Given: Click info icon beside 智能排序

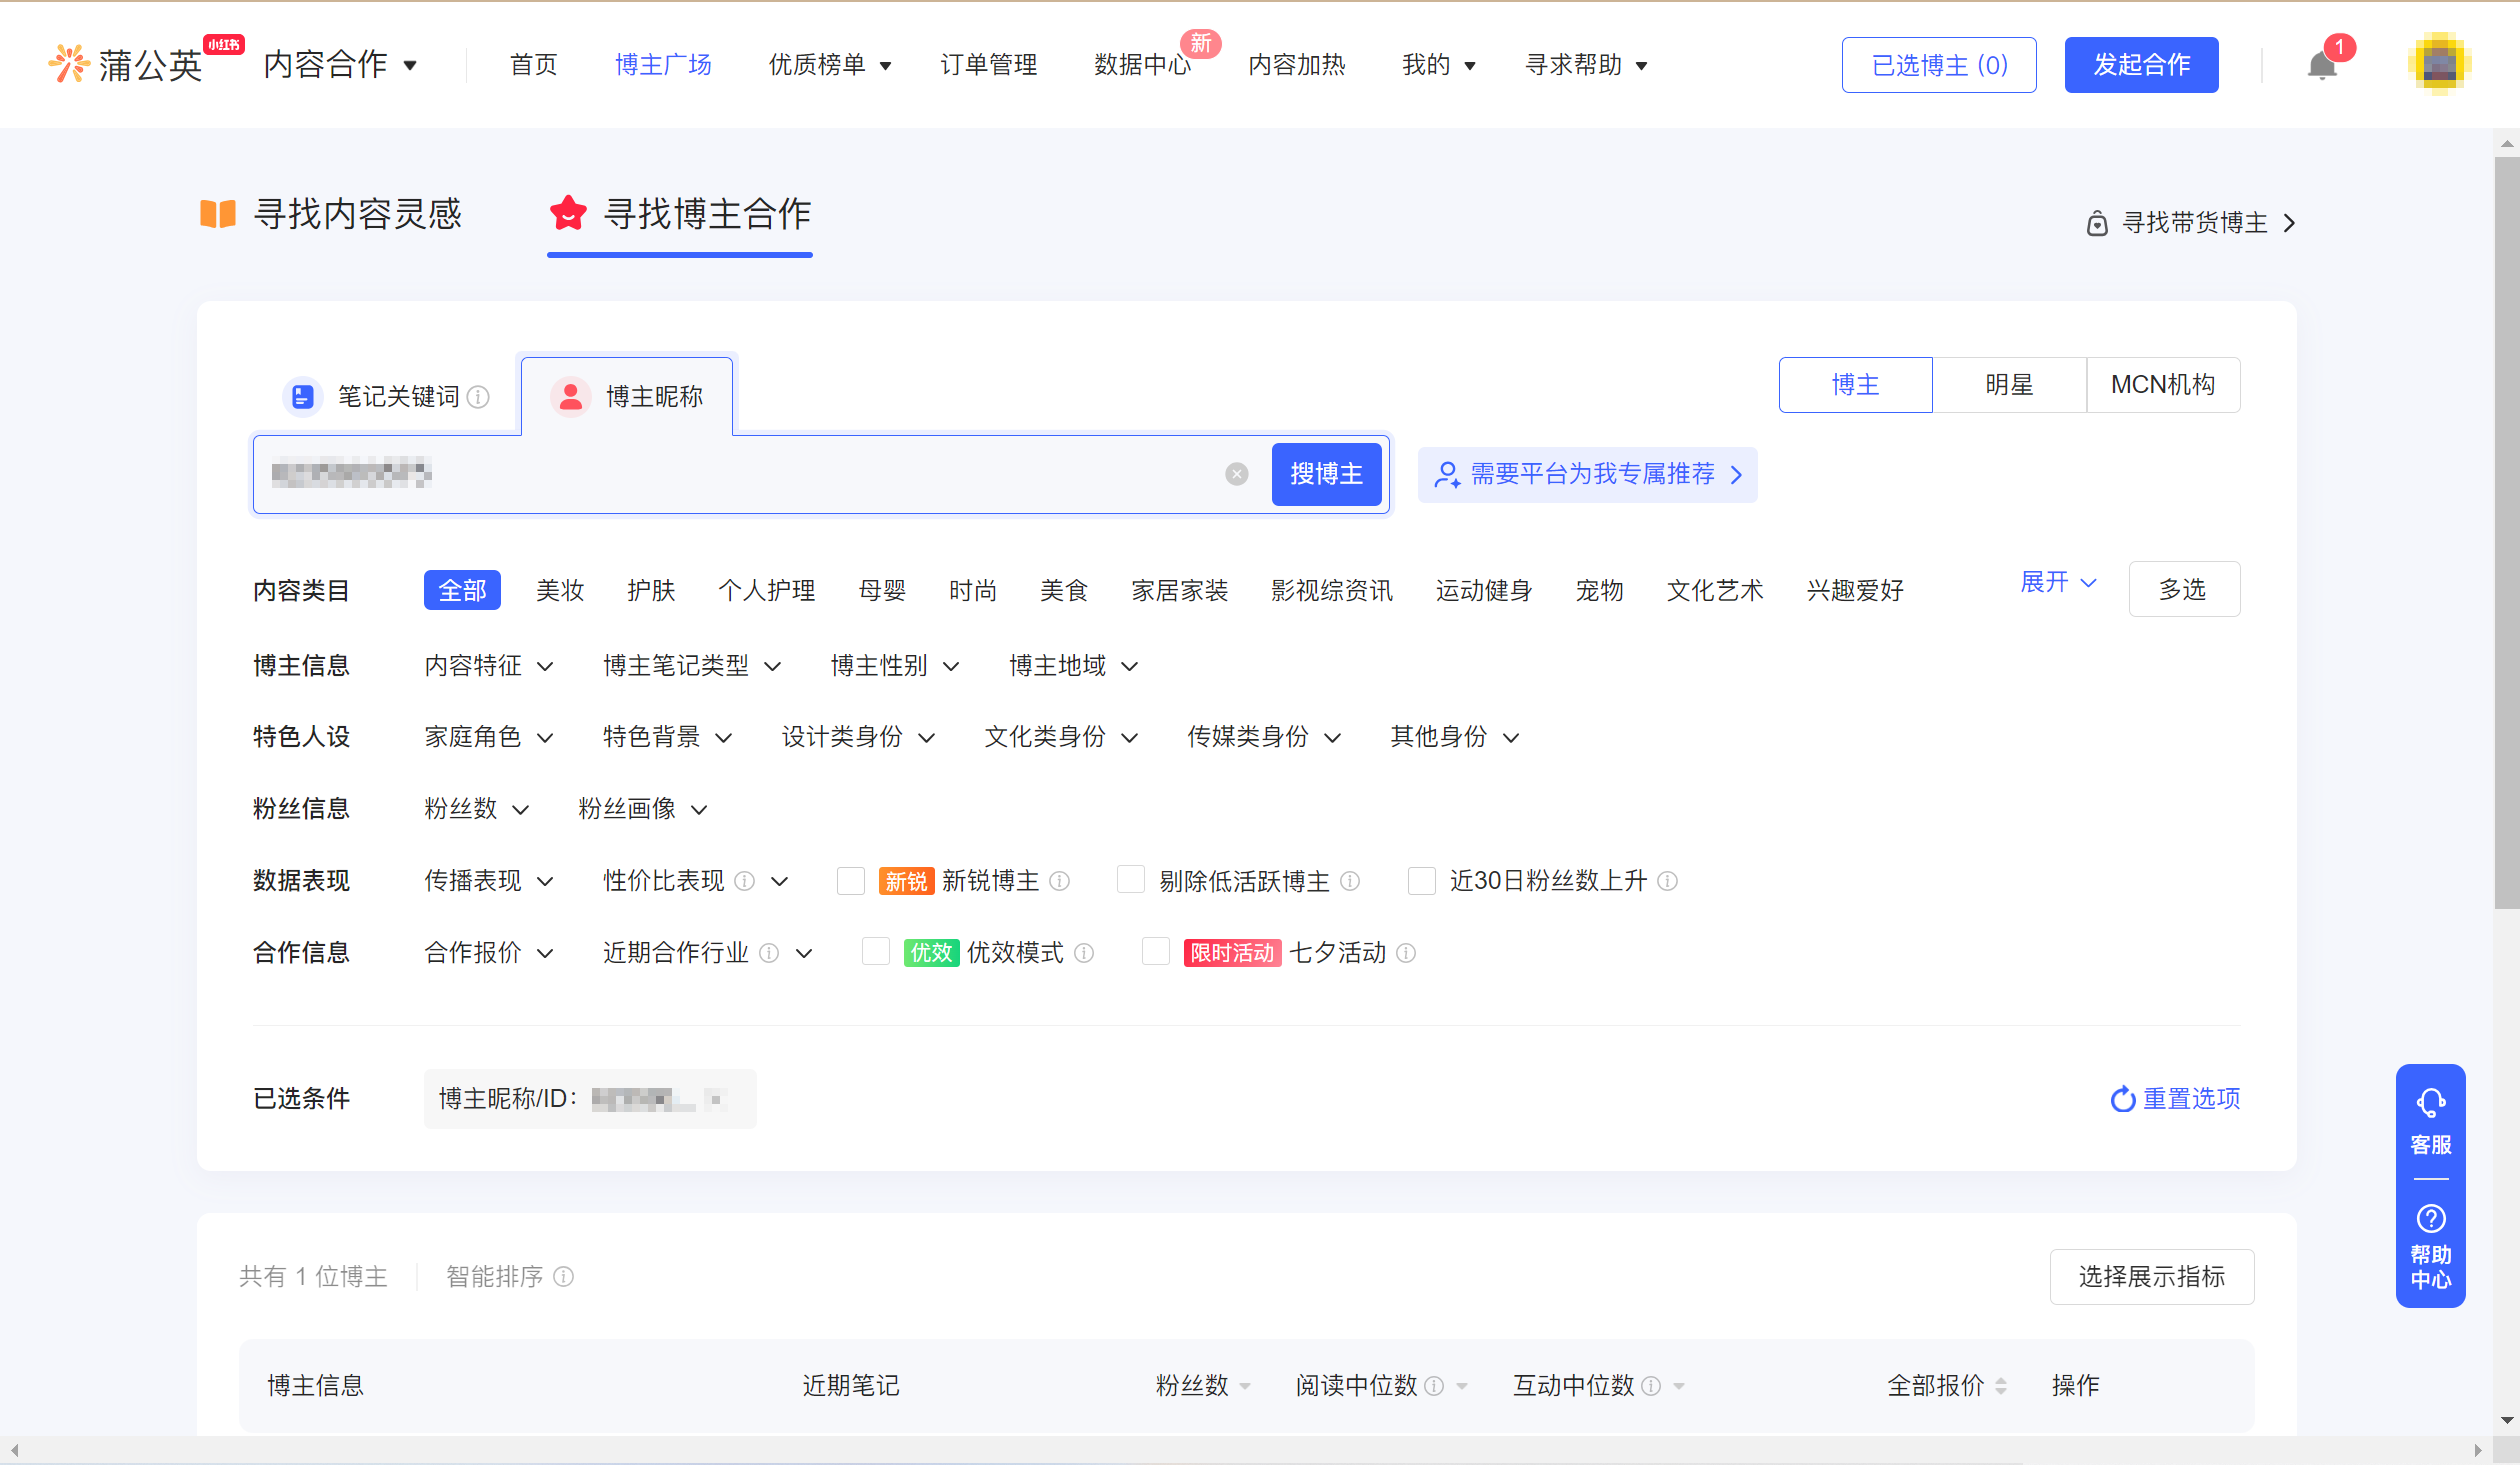Looking at the screenshot, I should click(x=563, y=1277).
